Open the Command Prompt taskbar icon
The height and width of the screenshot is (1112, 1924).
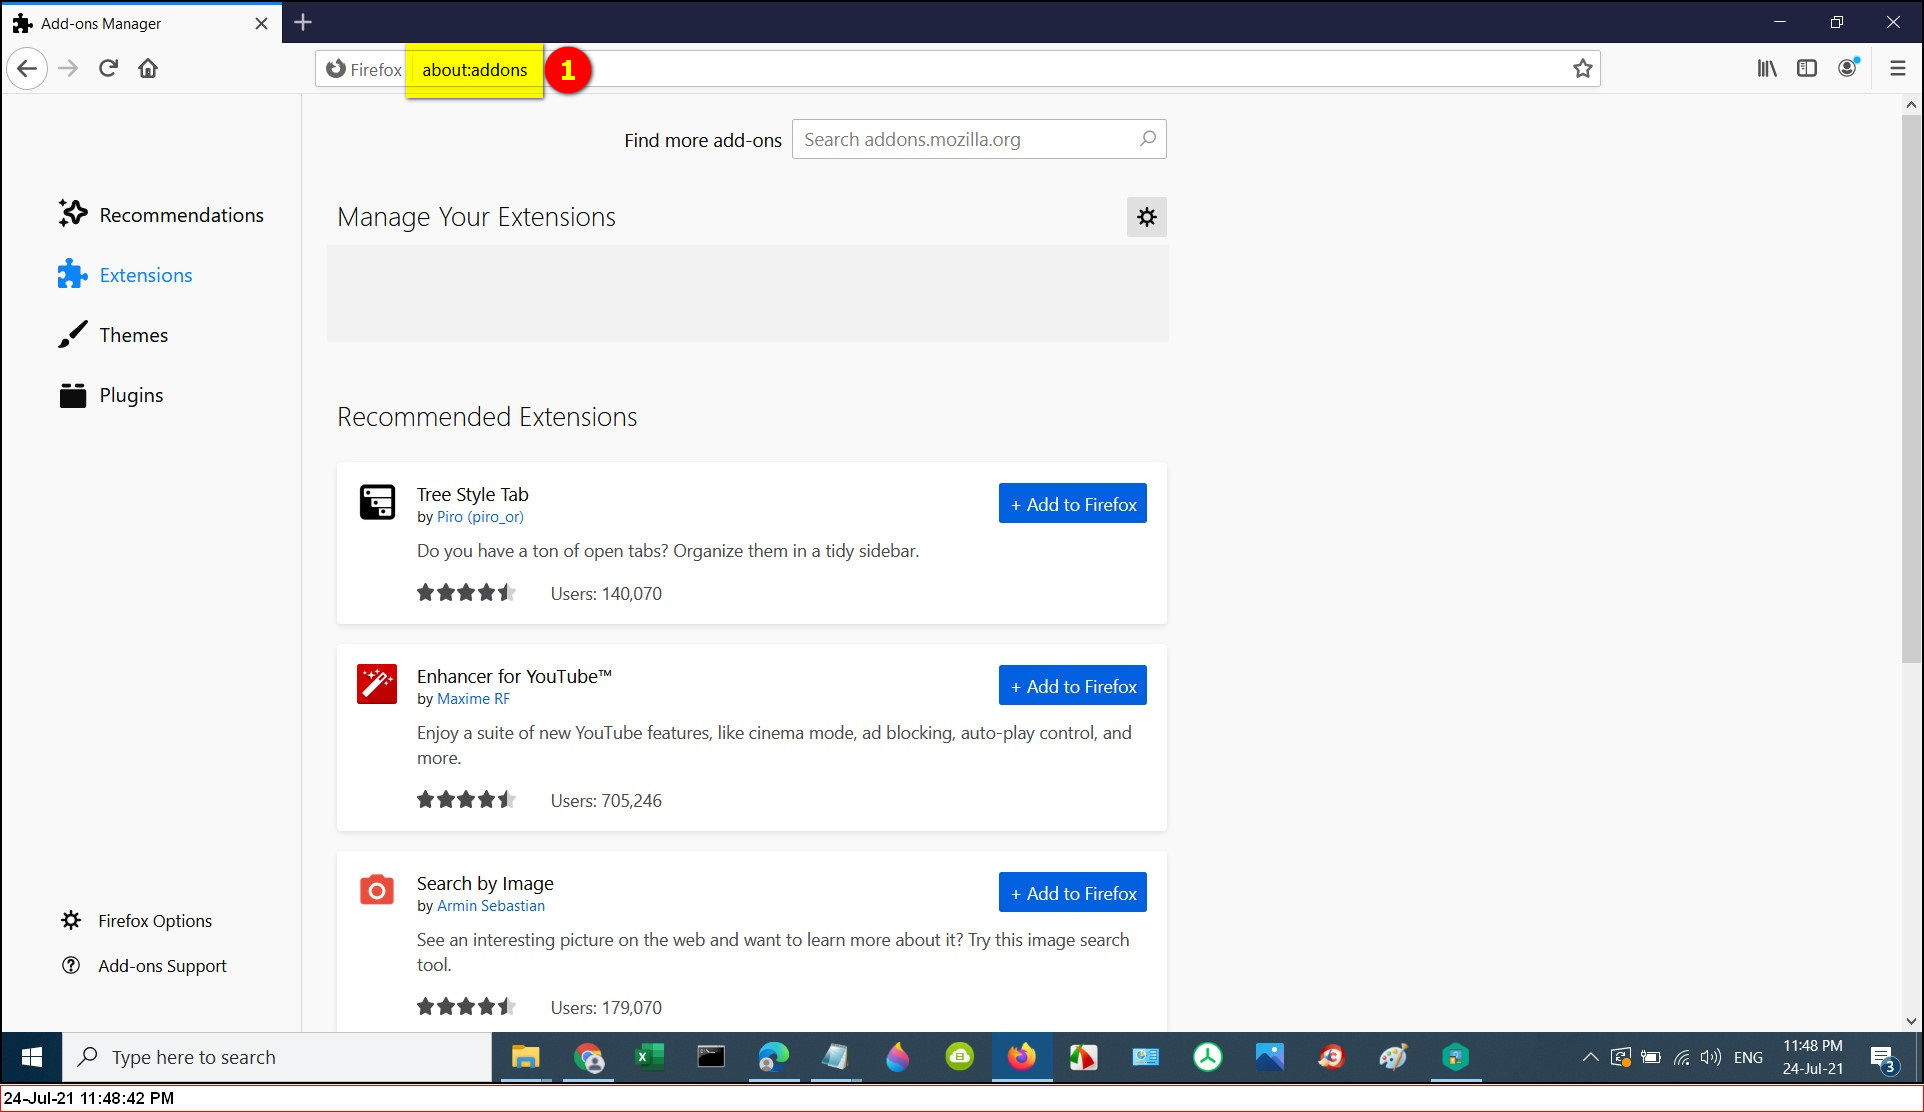tap(711, 1057)
